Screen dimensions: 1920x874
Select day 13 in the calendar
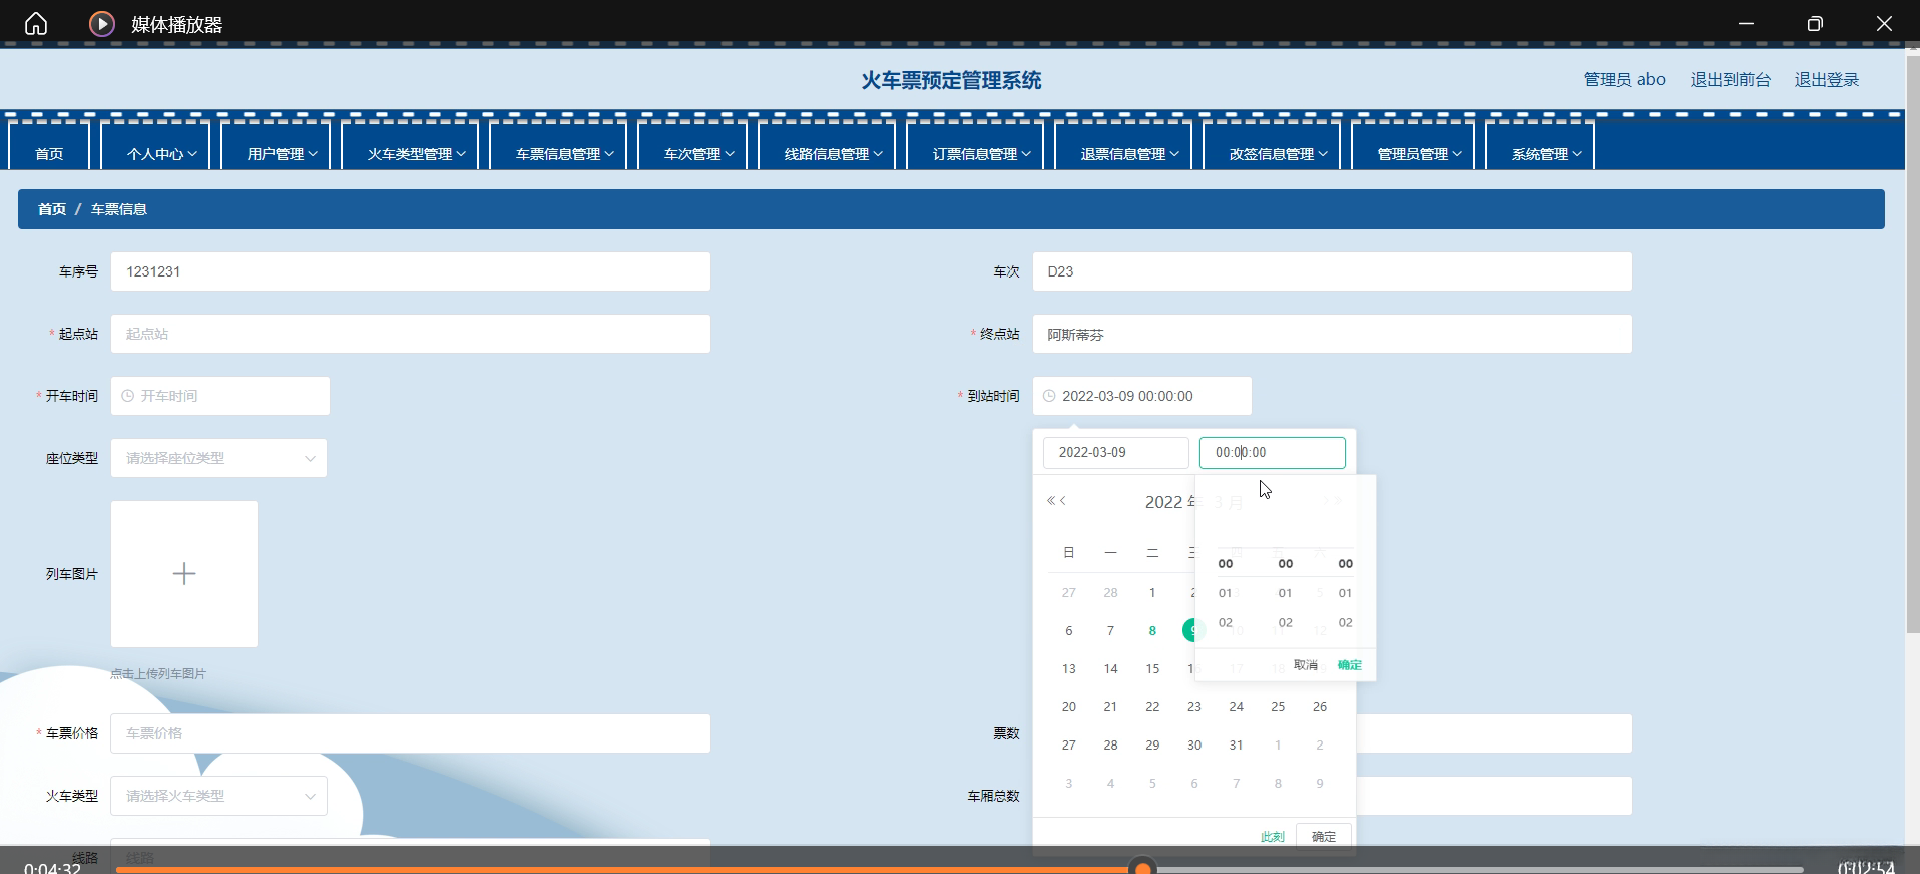[1069, 668]
